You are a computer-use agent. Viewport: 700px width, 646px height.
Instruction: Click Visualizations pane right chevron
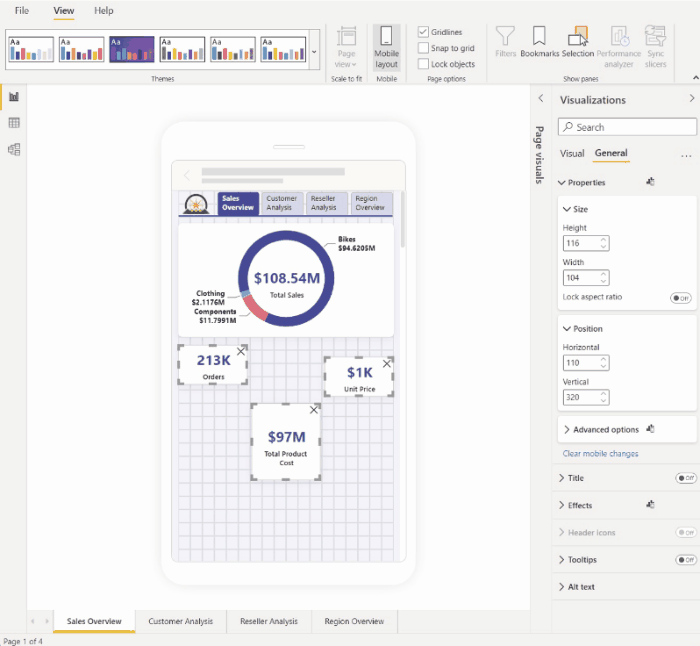pos(692,98)
